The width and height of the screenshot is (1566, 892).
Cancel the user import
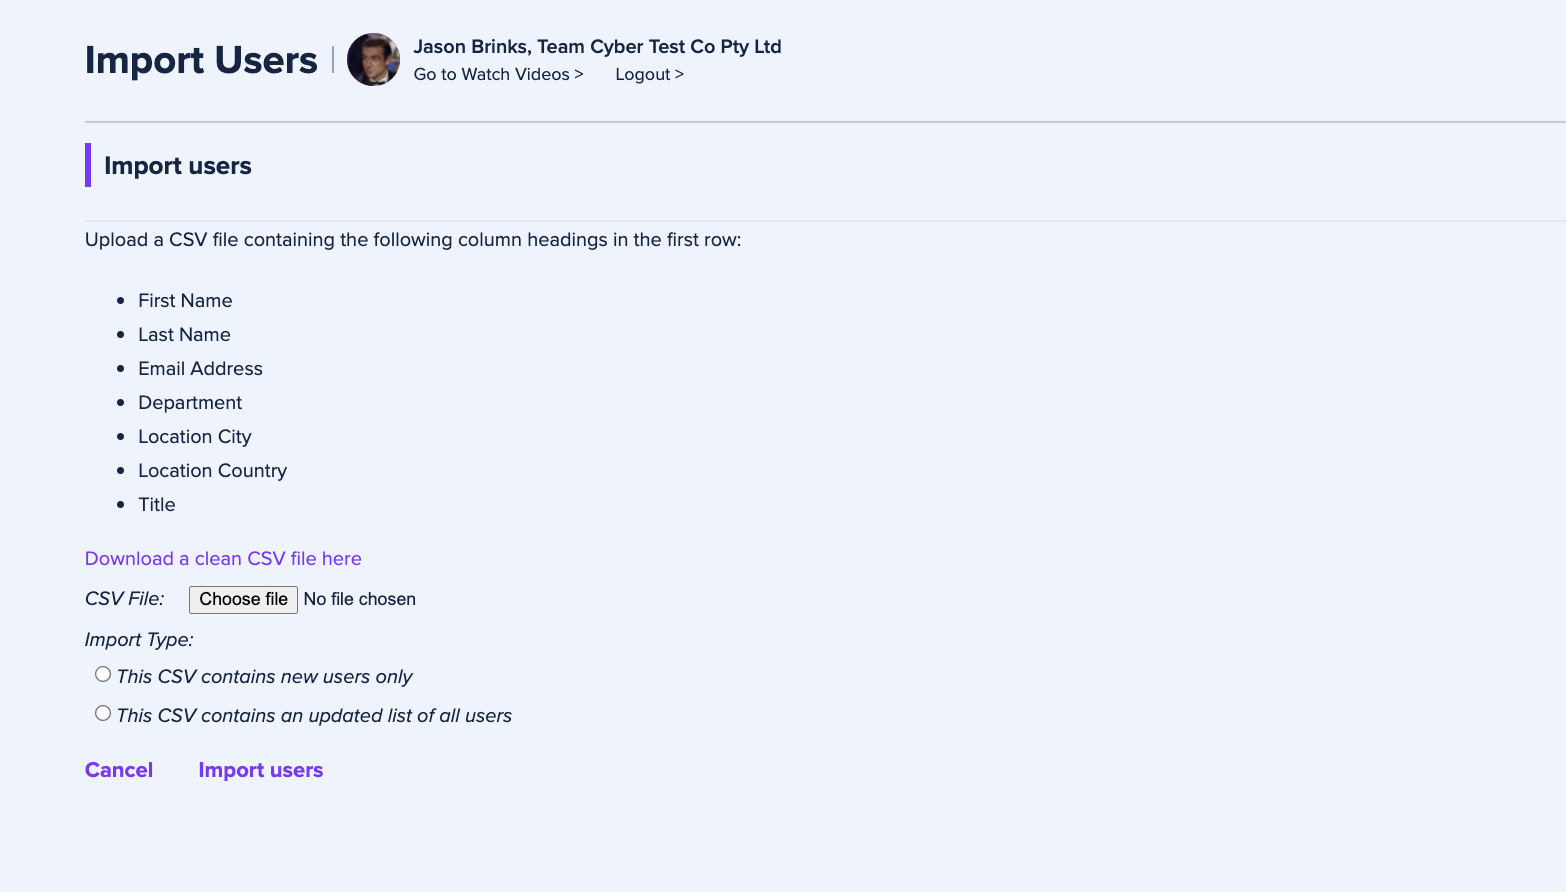(119, 770)
